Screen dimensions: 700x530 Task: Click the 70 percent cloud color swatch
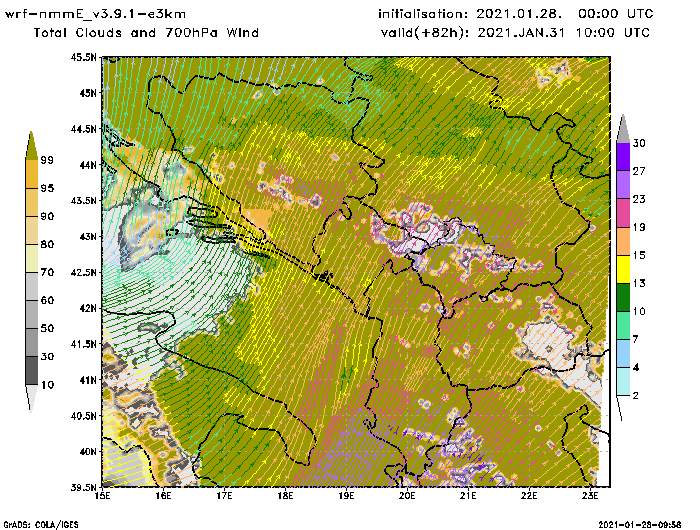click(32, 286)
